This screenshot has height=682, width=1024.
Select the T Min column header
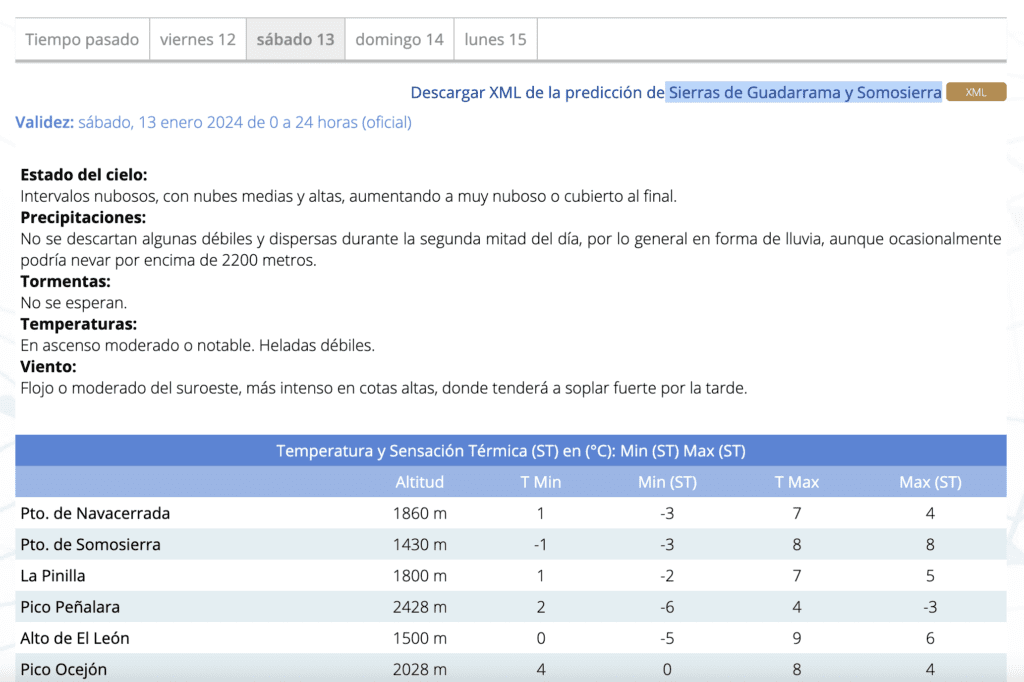pos(541,482)
